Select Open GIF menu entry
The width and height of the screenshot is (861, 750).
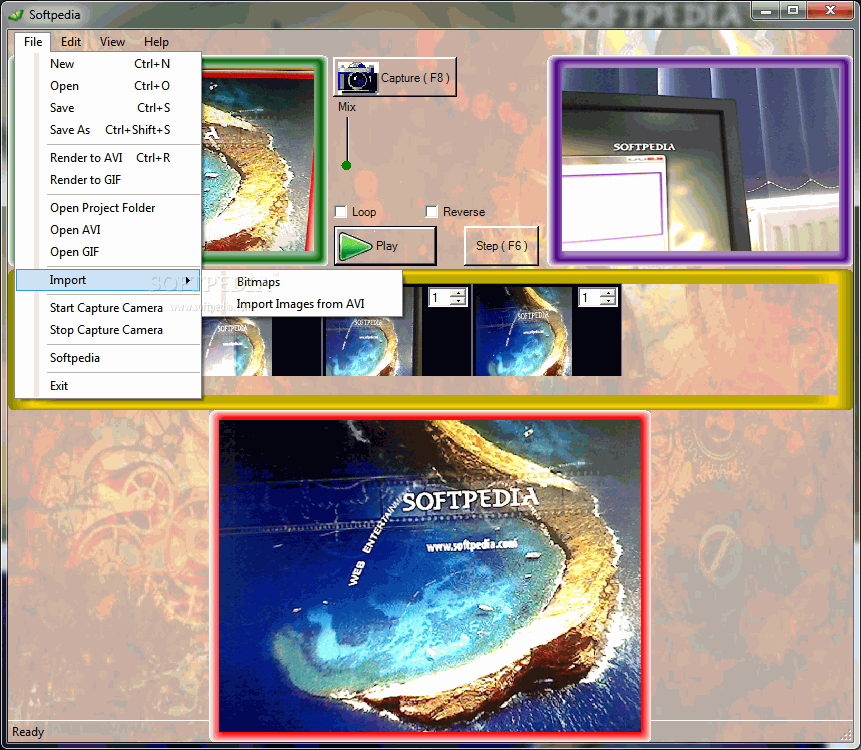tap(109, 251)
